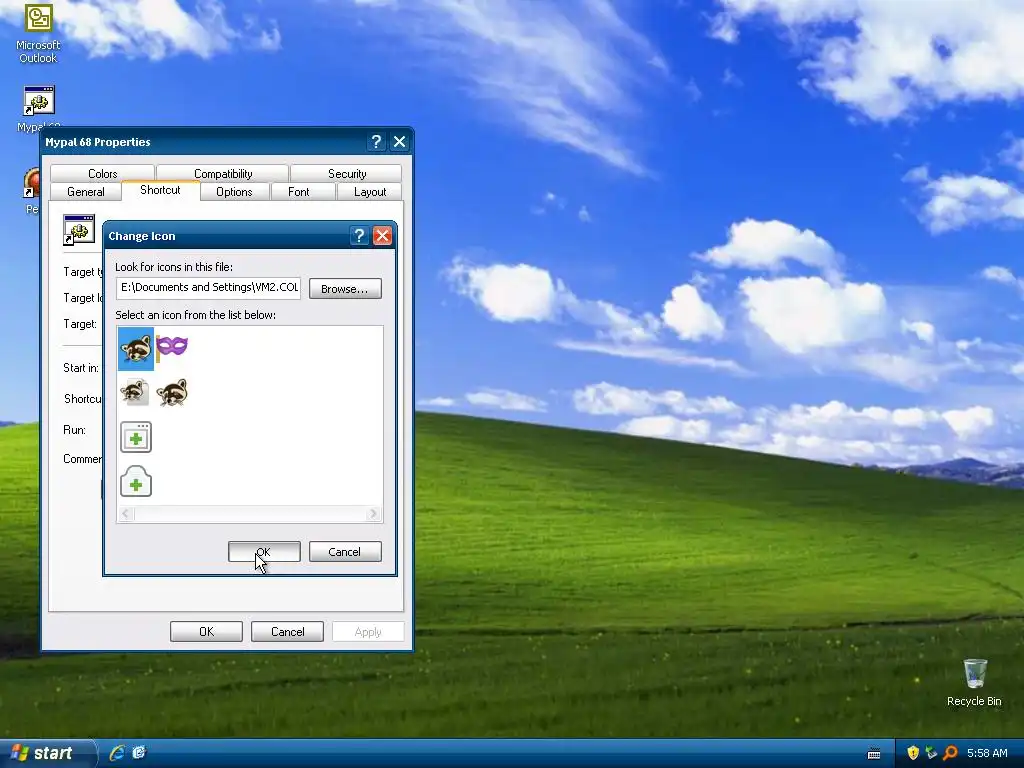Image resolution: width=1024 pixels, height=768 pixels.
Task: Browse for another icon file
Action: click(345, 289)
